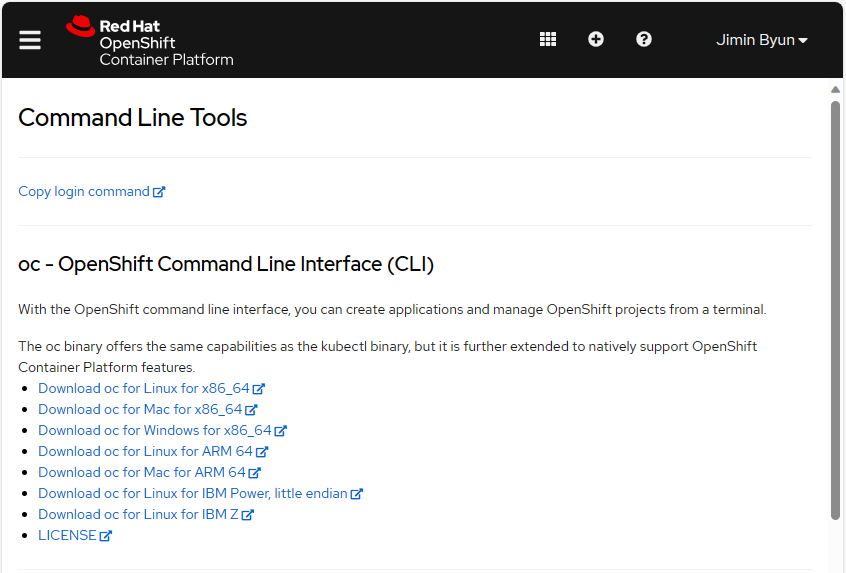Click external link icon beside Copy login command
Viewport: 846px width, 573px height.
click(x=159, y=192)
